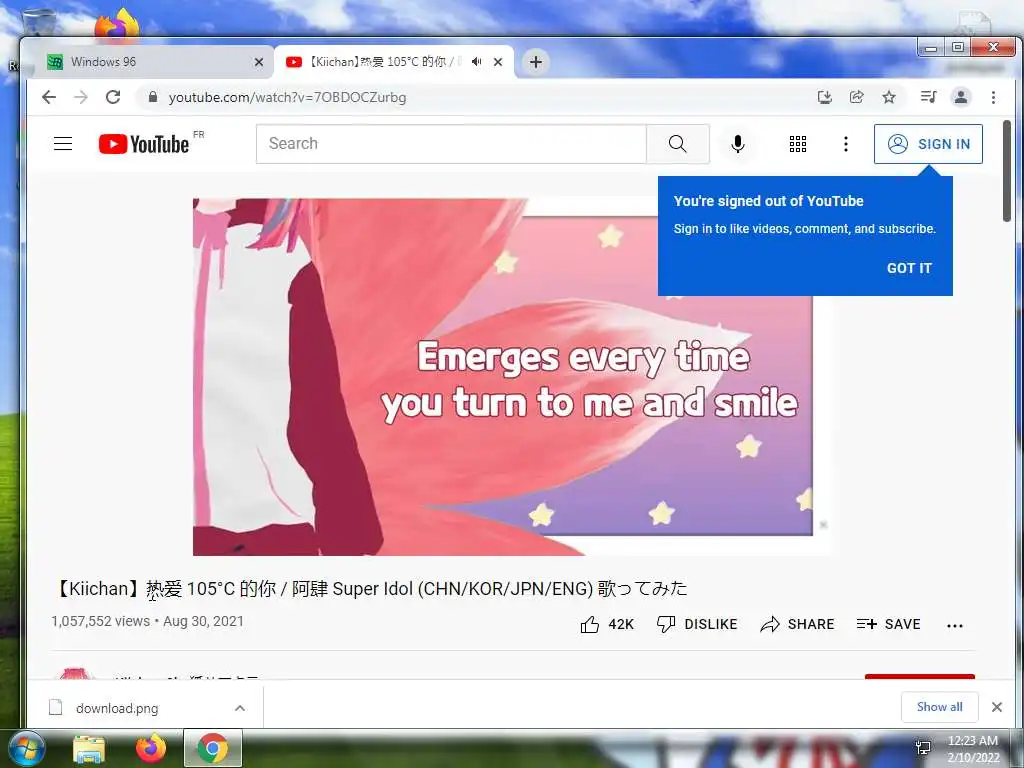Open the download.png file item
Viewport: 1024px width, 768px height.
[116, 708]
